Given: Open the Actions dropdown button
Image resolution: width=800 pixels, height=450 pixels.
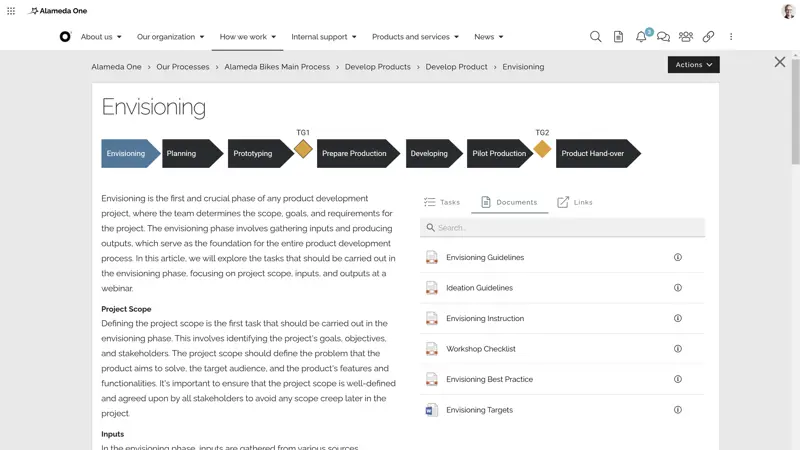Looking at the screenshot, I should point(693,65).
